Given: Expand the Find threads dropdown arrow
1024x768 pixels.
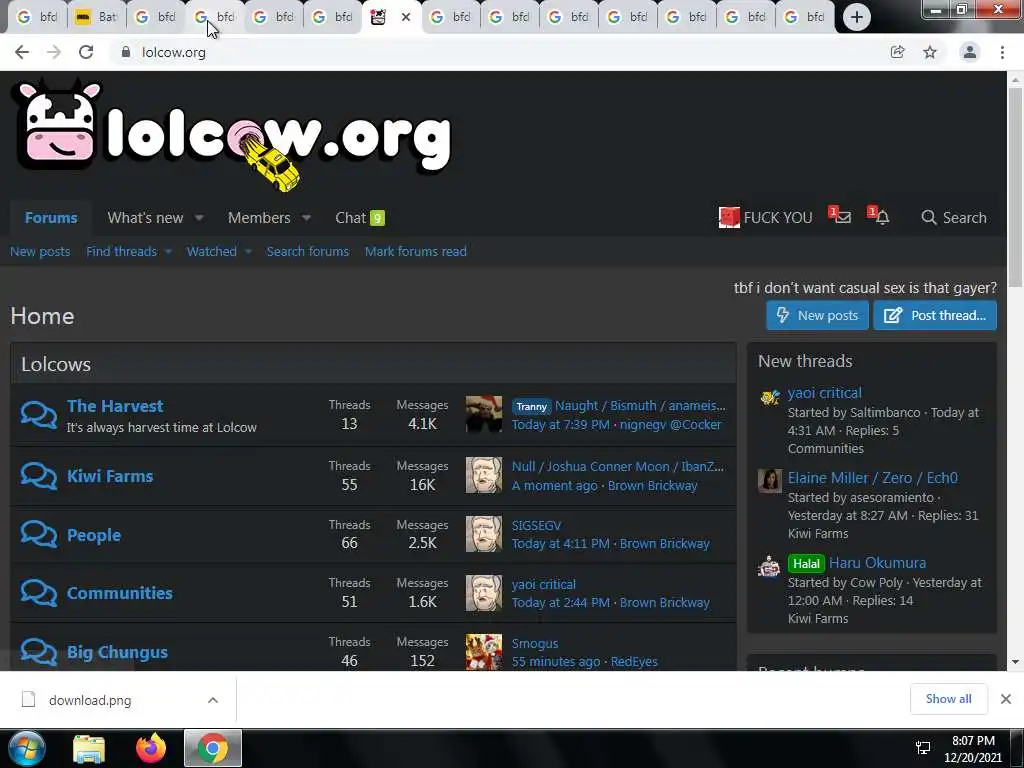Looking at the screenshot, I should click(x=168, y=251).
